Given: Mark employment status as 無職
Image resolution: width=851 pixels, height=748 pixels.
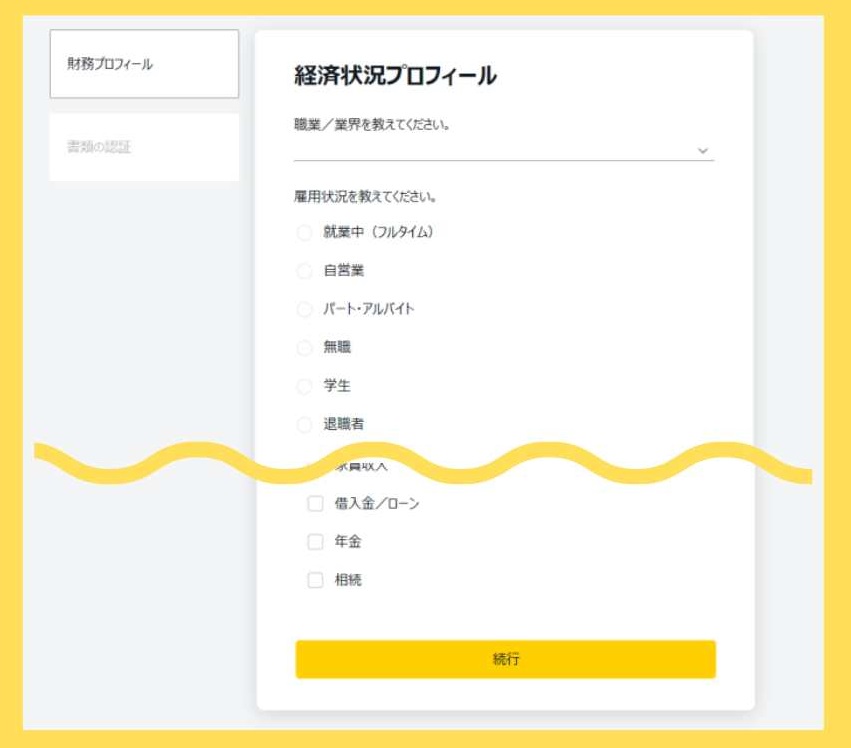Looking at the screenshot, I should 302,347.
